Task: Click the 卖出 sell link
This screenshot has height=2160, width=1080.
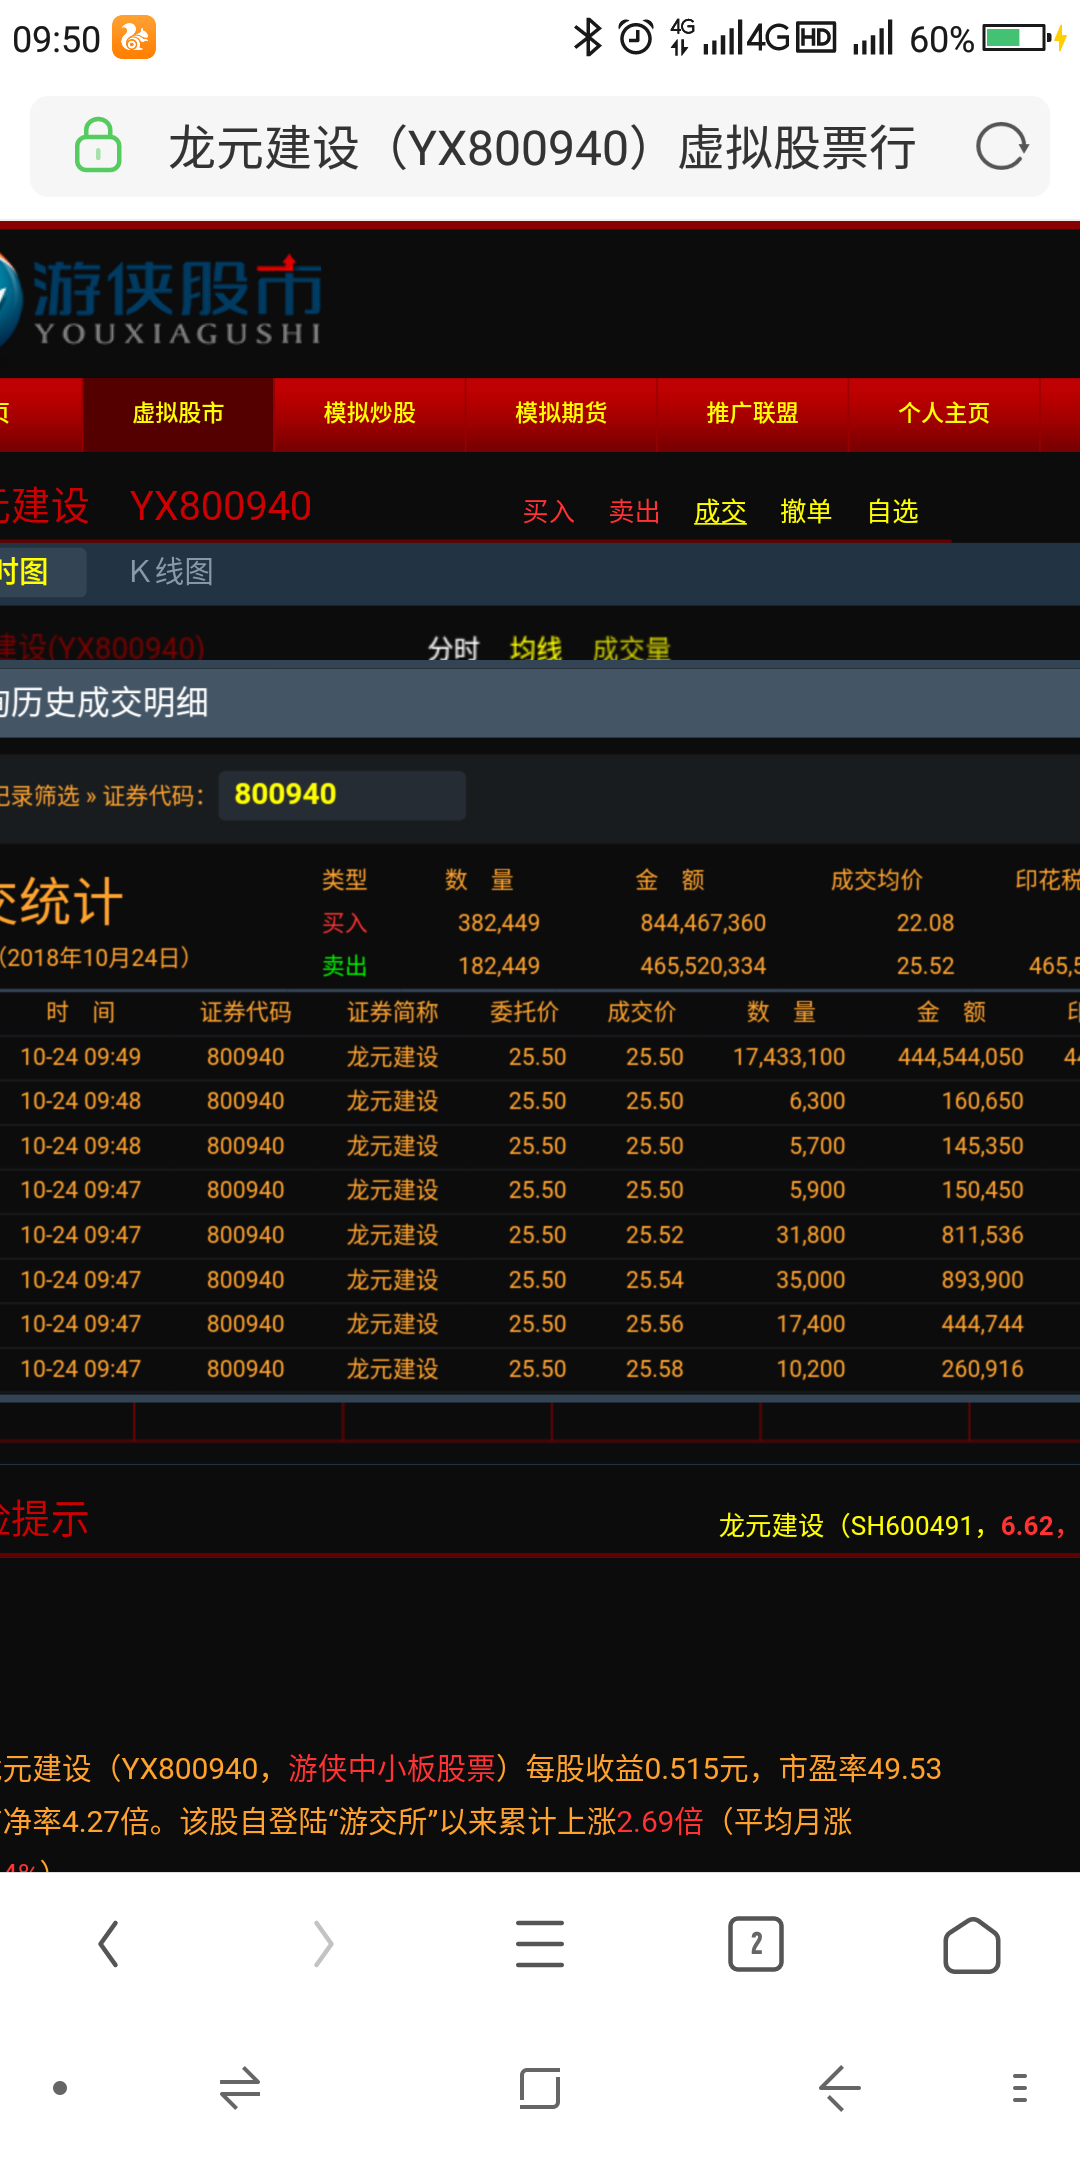Action: [634, 512]
